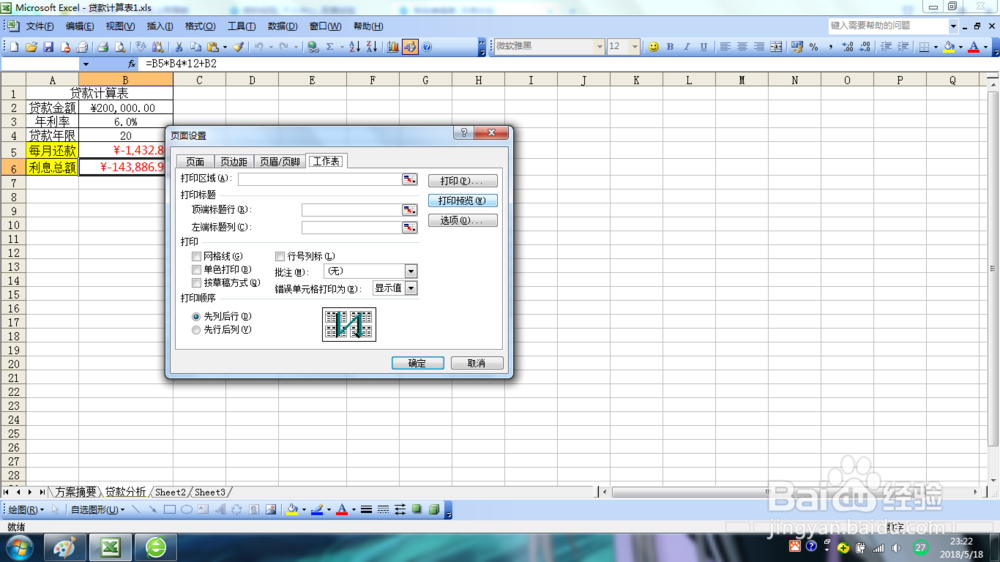
Task: Click the 打印区域 input field
Action: (x=320, y=179)
